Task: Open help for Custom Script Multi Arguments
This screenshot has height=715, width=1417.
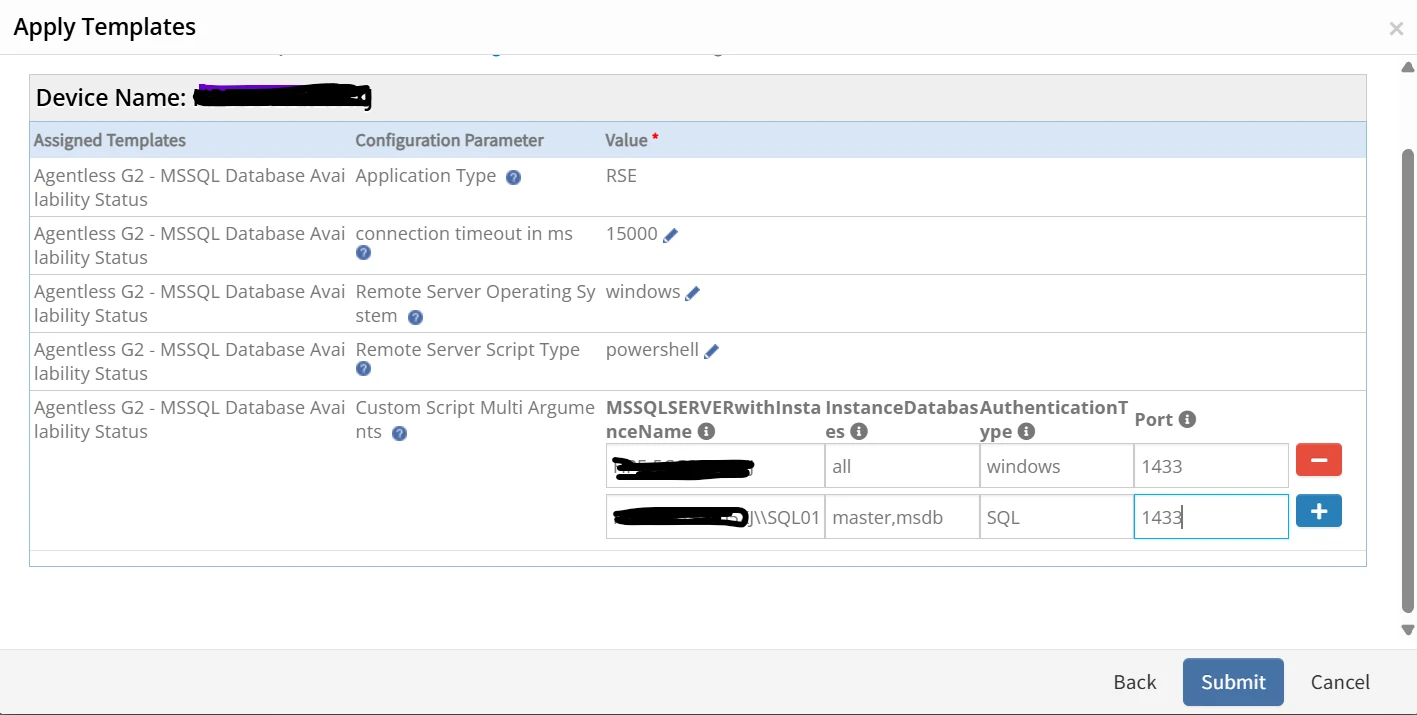Action: pyautogui.click(x=399, y=434)
